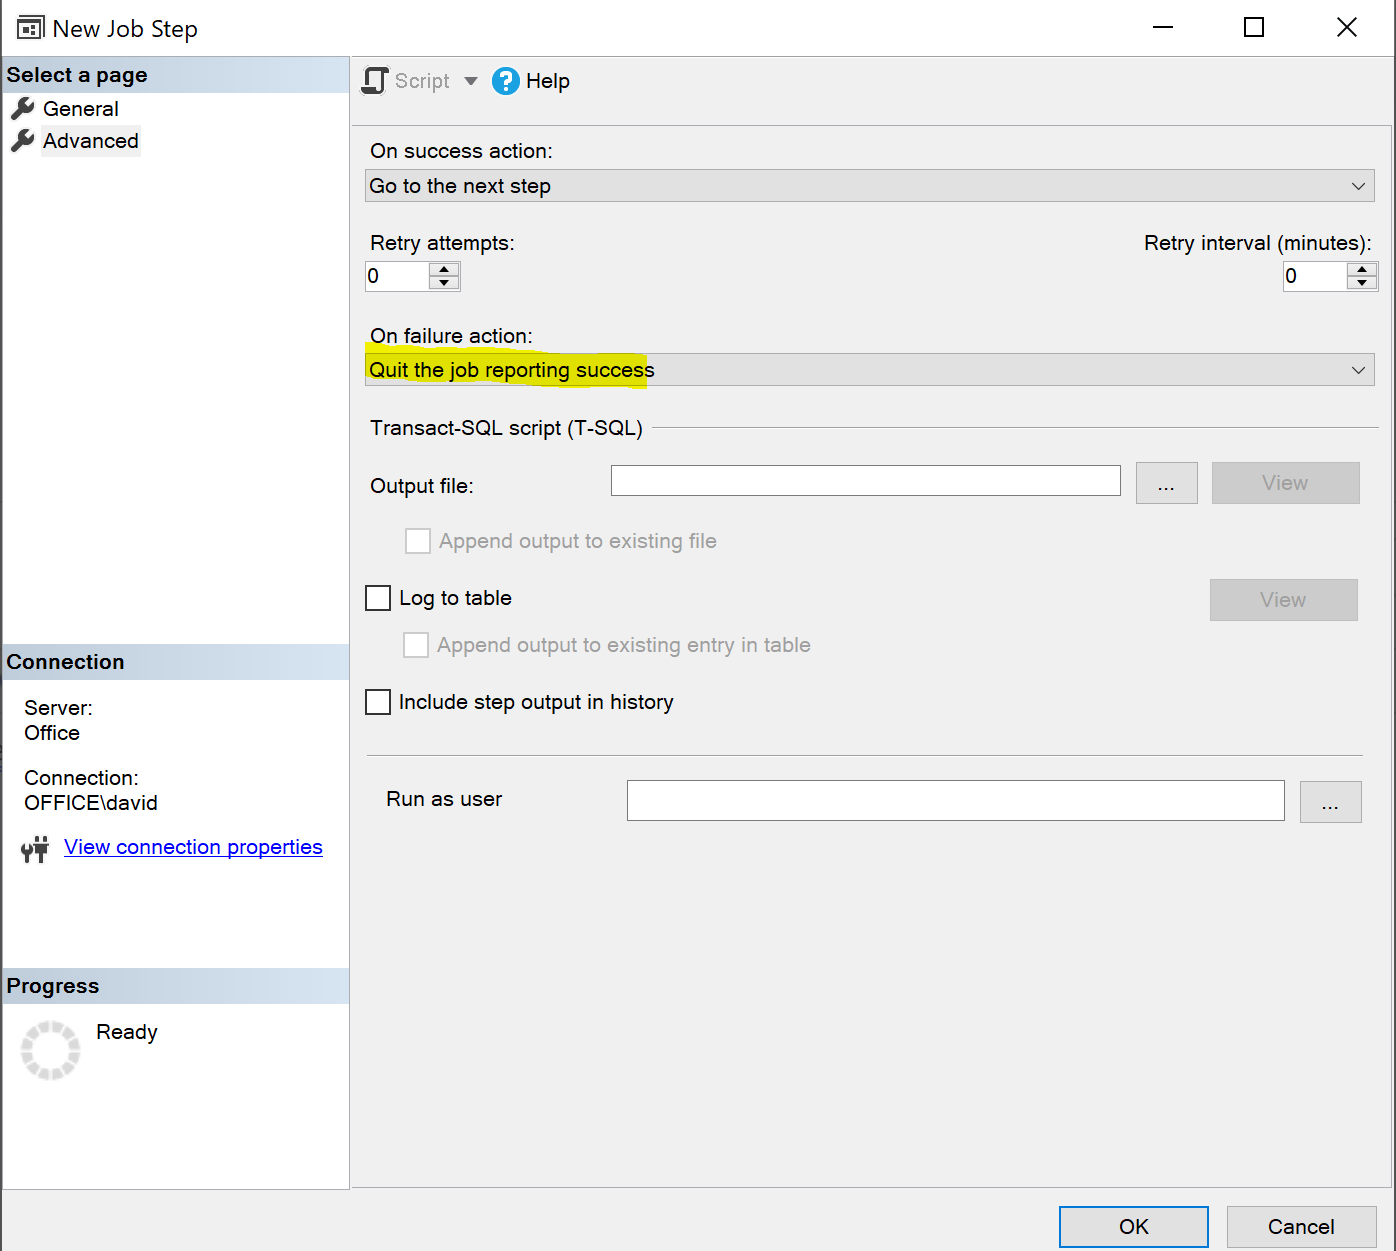Image resolution: width=1396 pixels, height=1251 pixels.
Task: Click the New Job Step title bar icon
Action: [28, 27]
